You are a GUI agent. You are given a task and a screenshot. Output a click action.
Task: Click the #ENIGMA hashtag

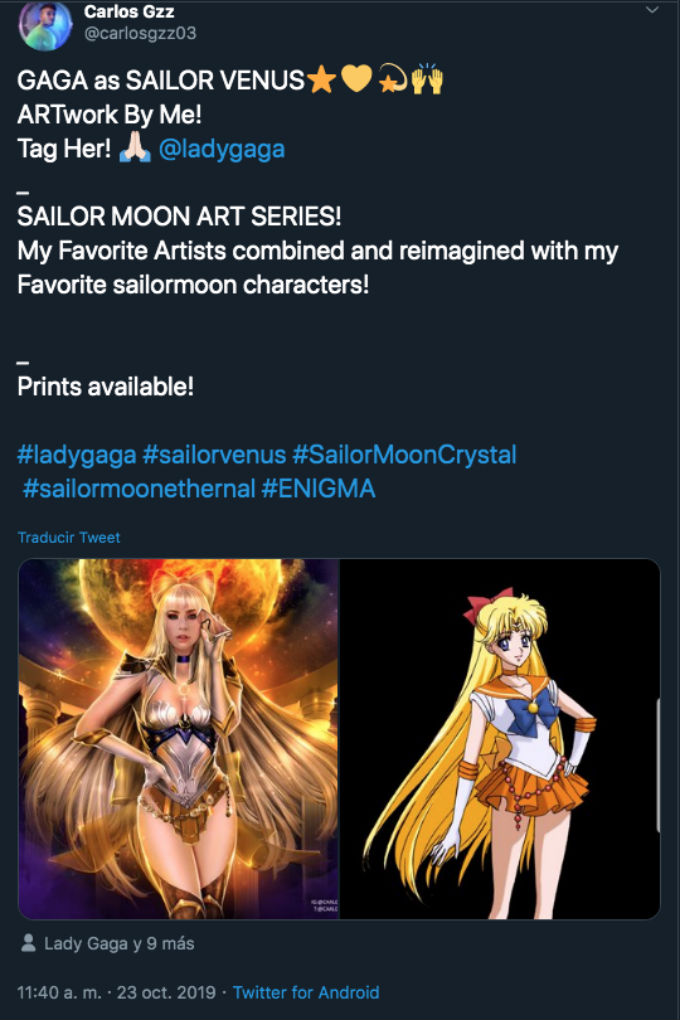[318, 489]
